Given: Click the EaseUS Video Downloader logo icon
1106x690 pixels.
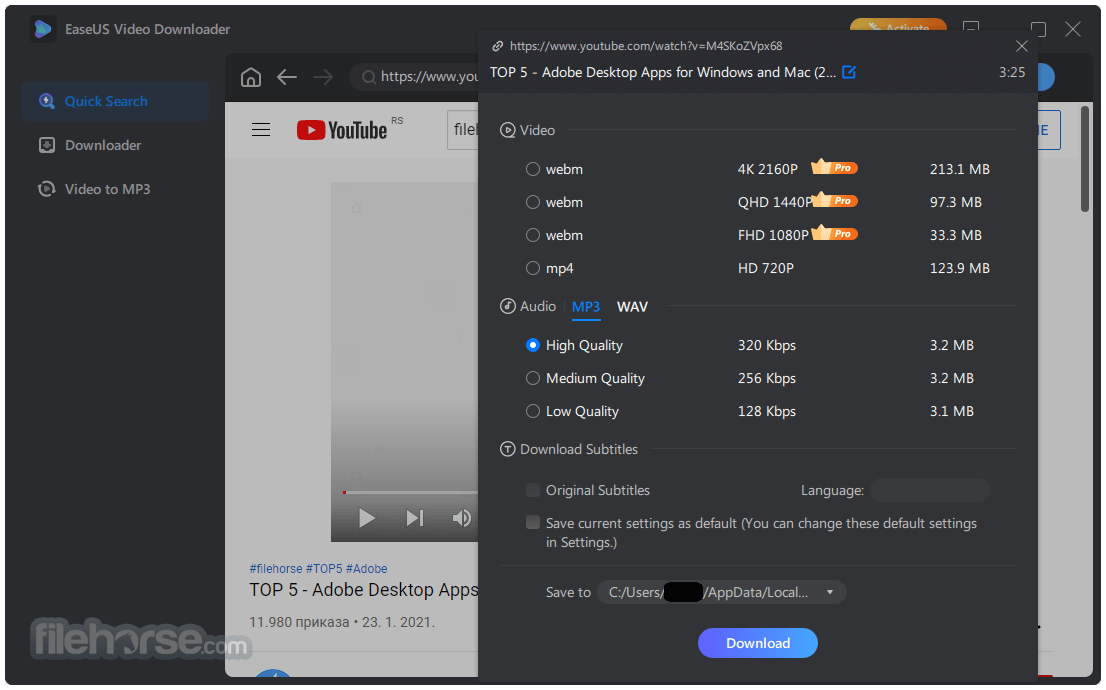Looking at the screenshot, I should click(x=42, y=29).
